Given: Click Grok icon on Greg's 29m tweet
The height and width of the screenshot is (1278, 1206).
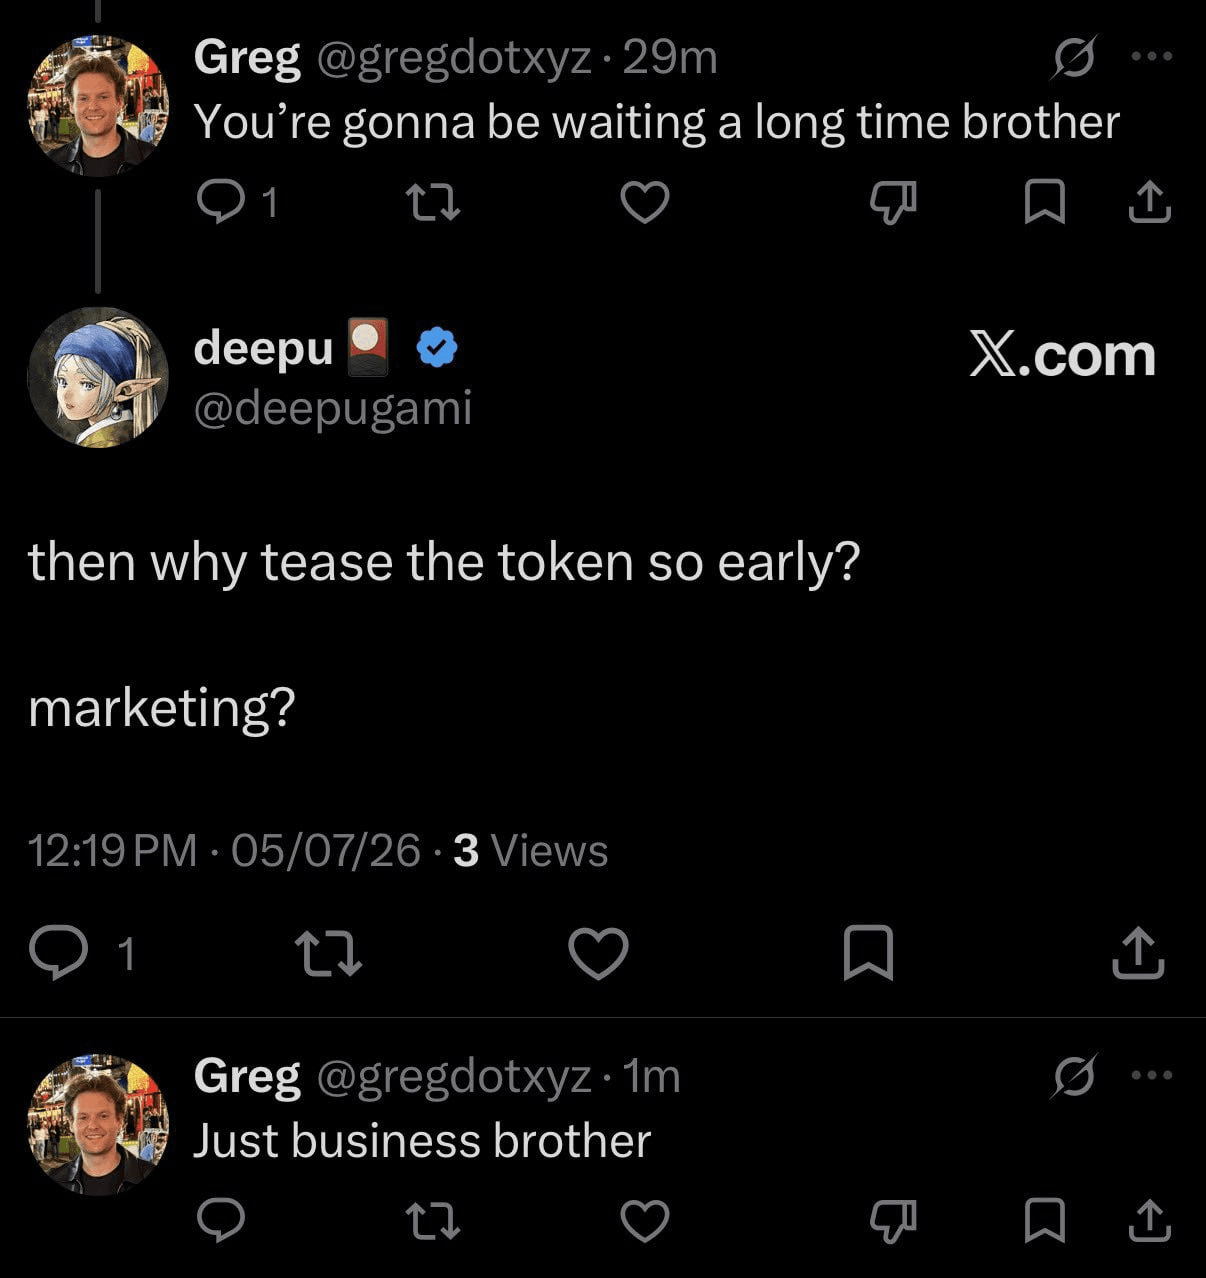Looking at the screenshot, I should click(x=1074, y=58).
